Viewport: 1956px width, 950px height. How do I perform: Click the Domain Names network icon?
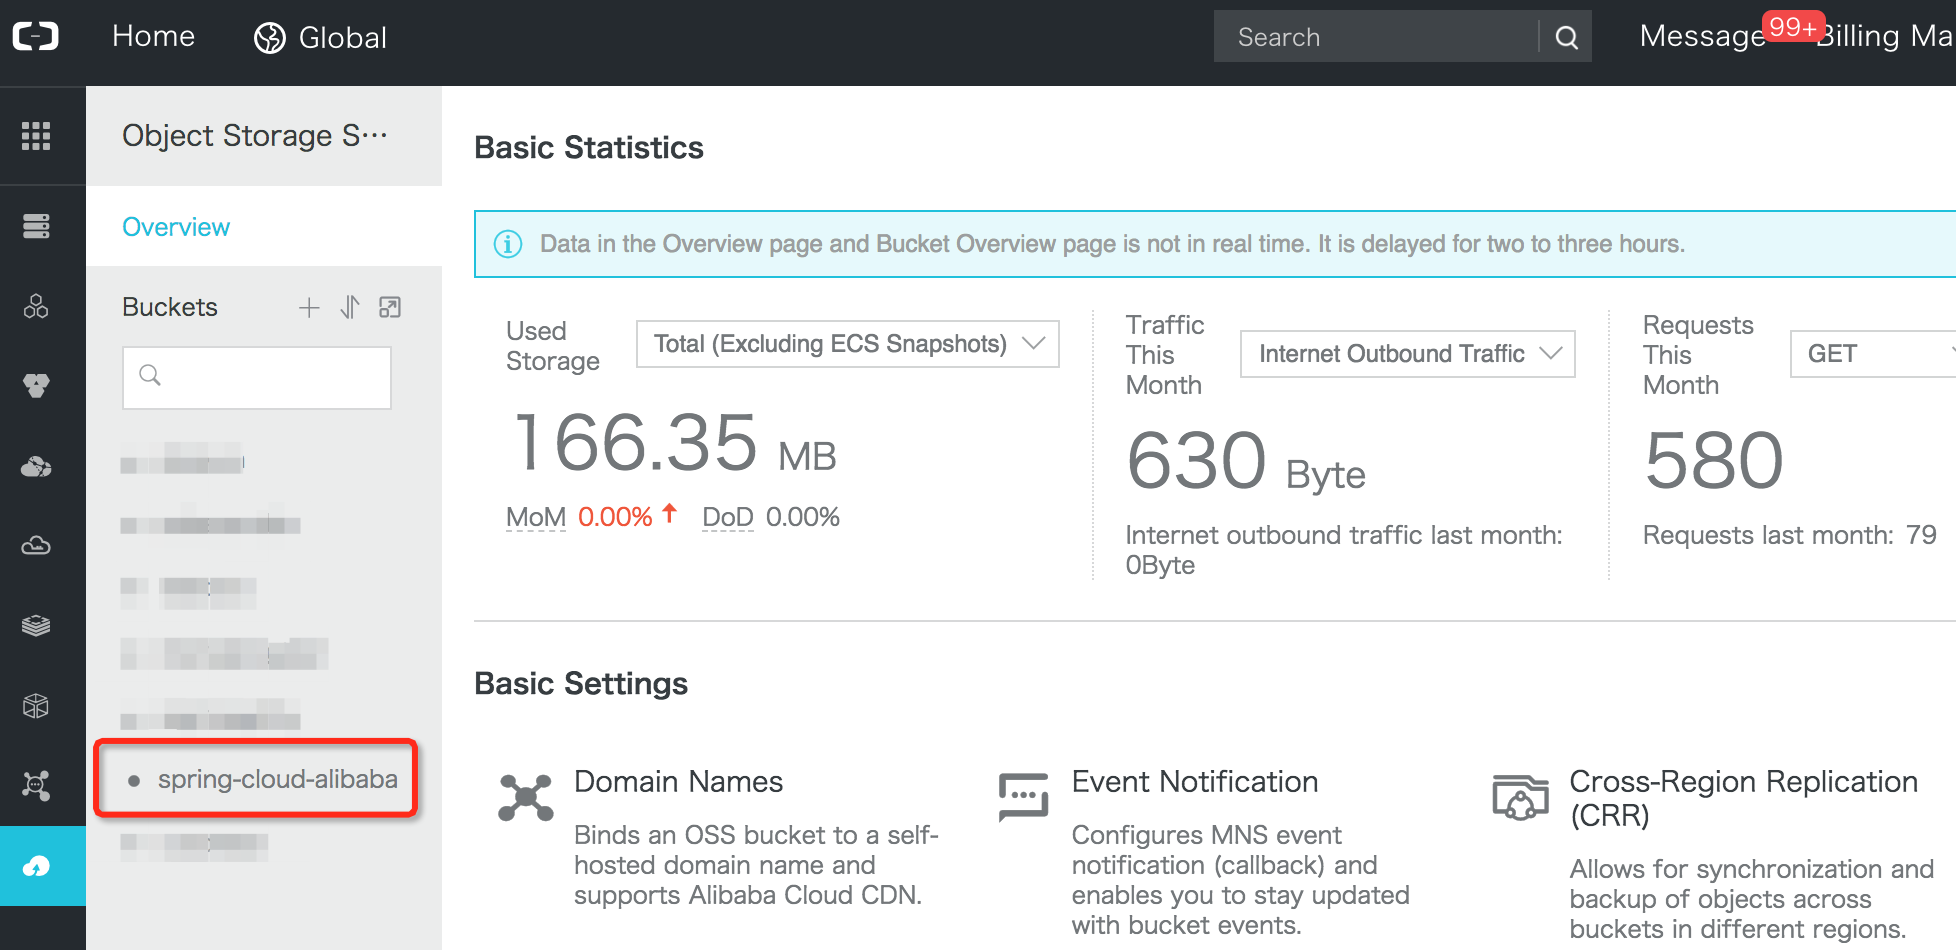526,798
